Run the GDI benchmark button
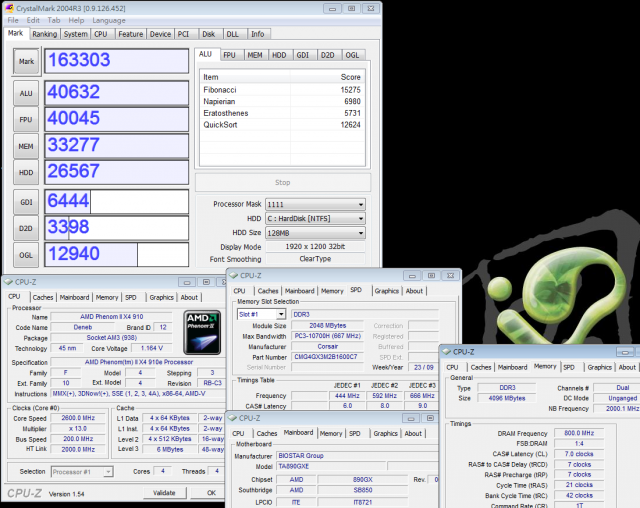Viewport: 640px width, 508px height. pyautogui.click(x=26, y=202)
